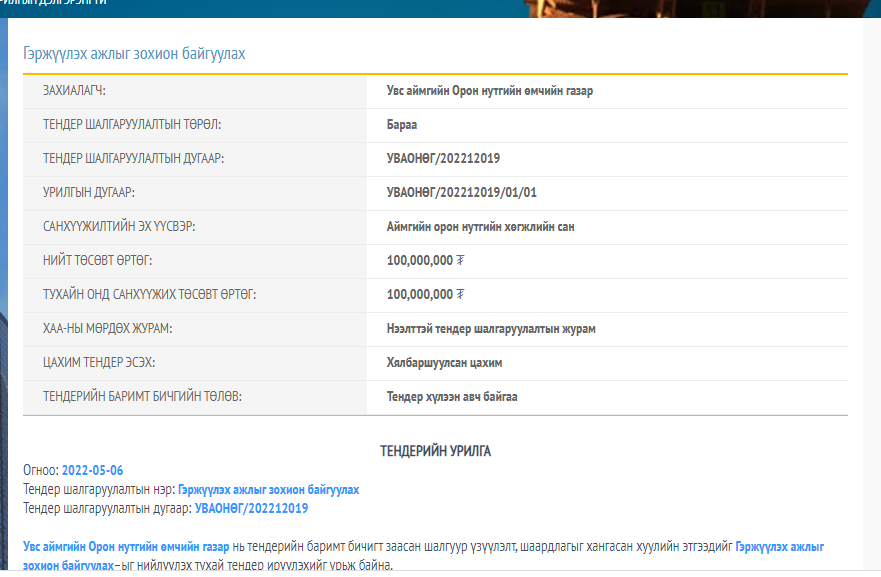
Task: Select the Бараа value in tender type row
Action: (x=402, y=125)
